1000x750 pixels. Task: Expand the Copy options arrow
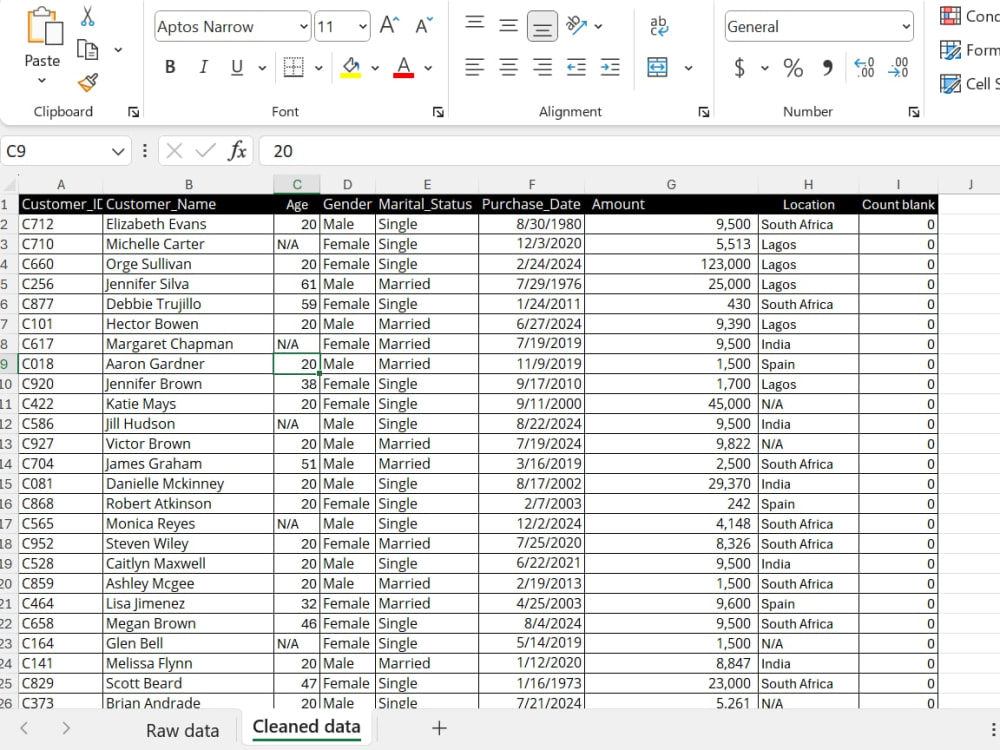point(118,50)
